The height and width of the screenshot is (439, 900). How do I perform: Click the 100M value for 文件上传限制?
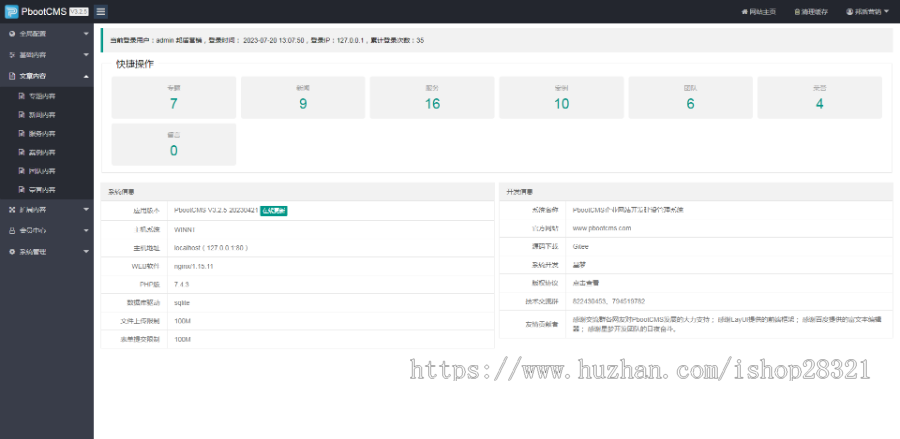tap(182, 321)
